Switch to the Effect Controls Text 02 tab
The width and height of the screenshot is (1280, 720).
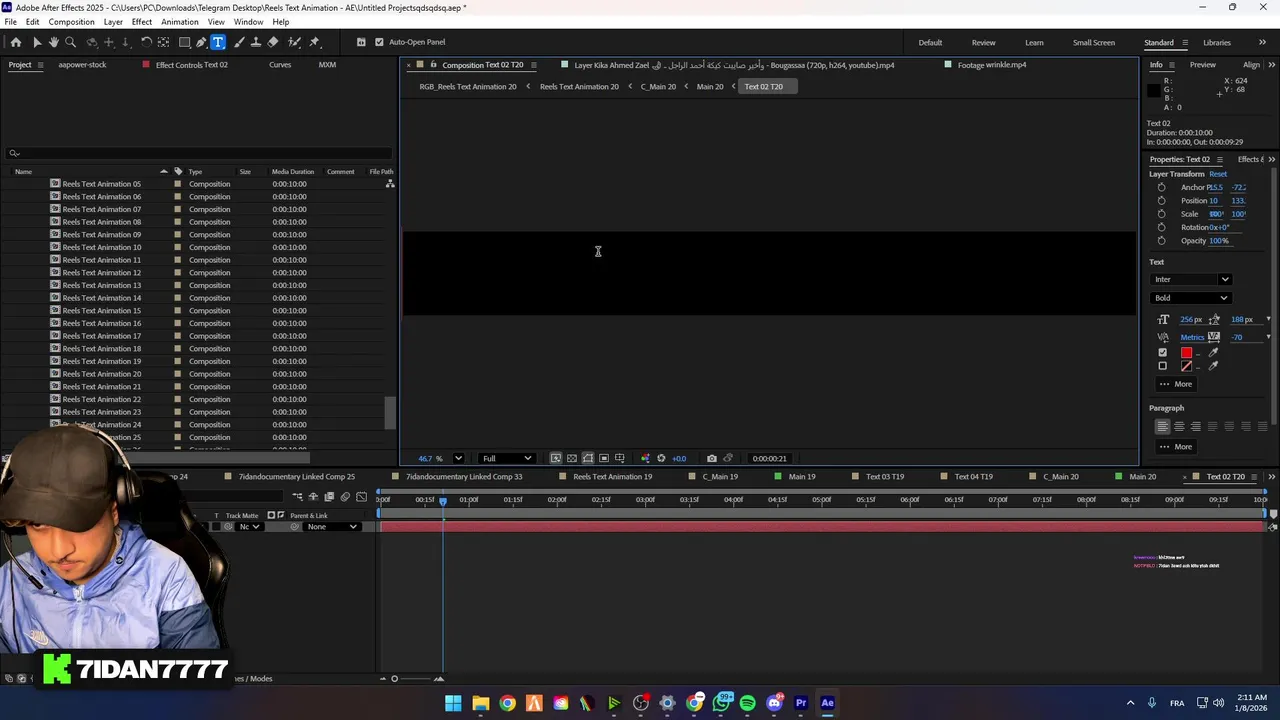pyautogui.click(x=191, y=65)
